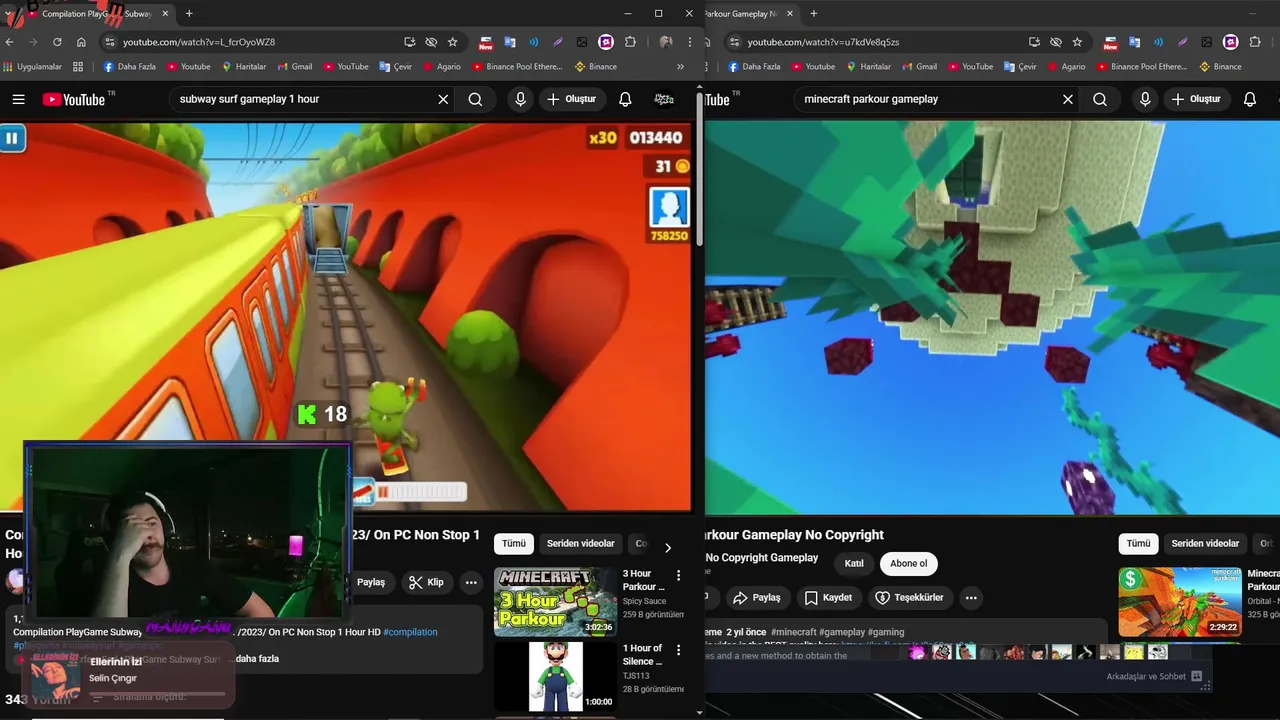Viewport: 1280px width, 720px height.
Task: Click Kaydet button in right window
Action: point(828,598)
